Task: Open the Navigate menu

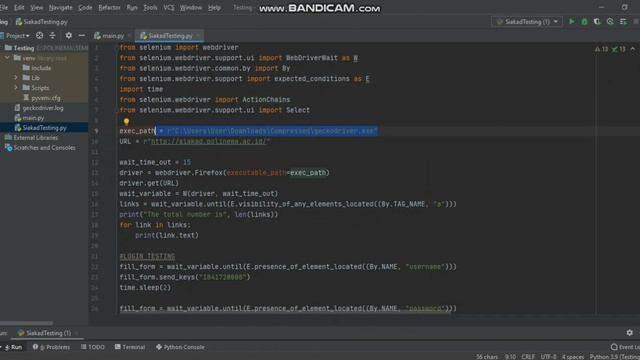Action: pos(60,7)
